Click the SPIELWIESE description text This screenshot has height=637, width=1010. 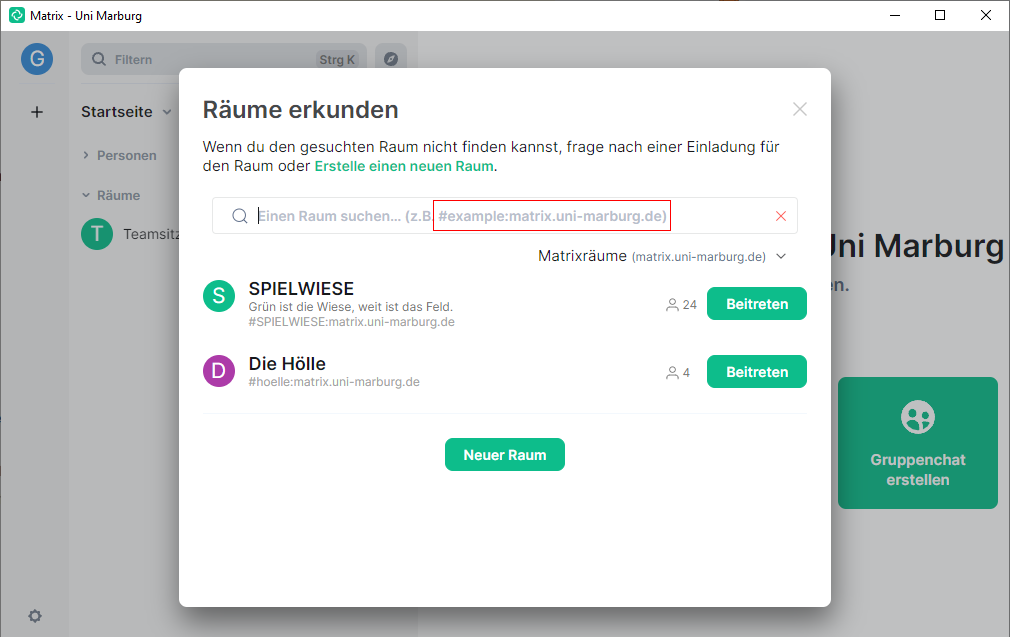[350, 307]
